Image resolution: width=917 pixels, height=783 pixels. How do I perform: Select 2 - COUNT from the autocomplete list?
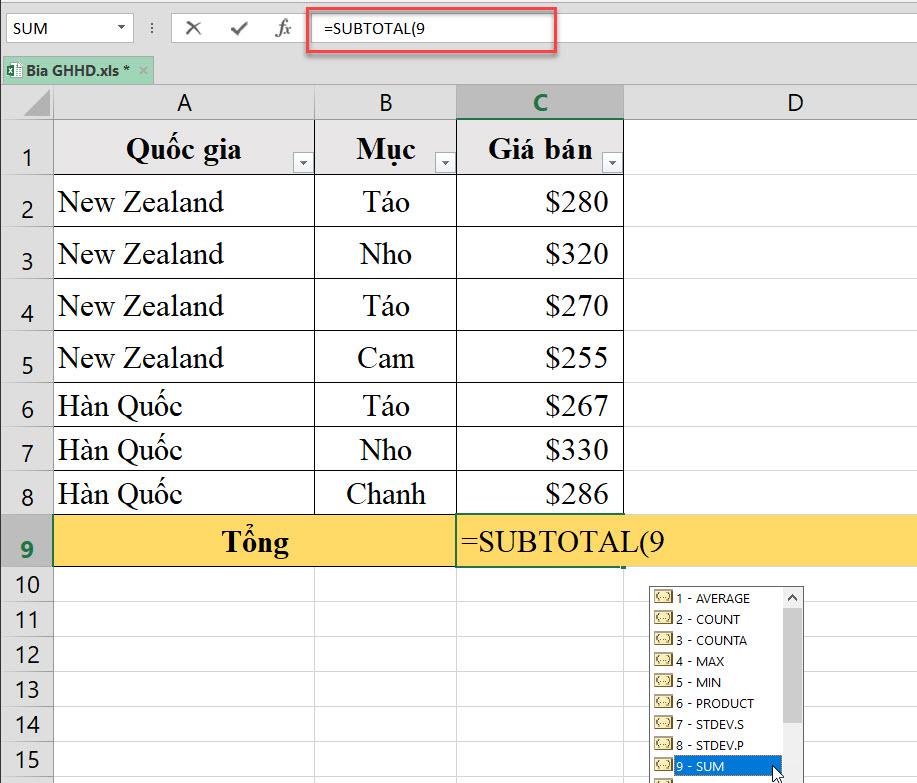pyautogui.click(x=703, y=619)
